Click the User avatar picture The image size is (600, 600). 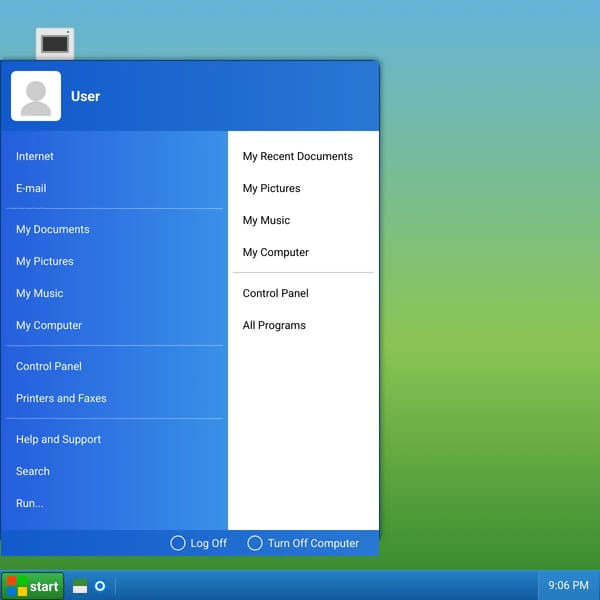click(x=36, y=96)
